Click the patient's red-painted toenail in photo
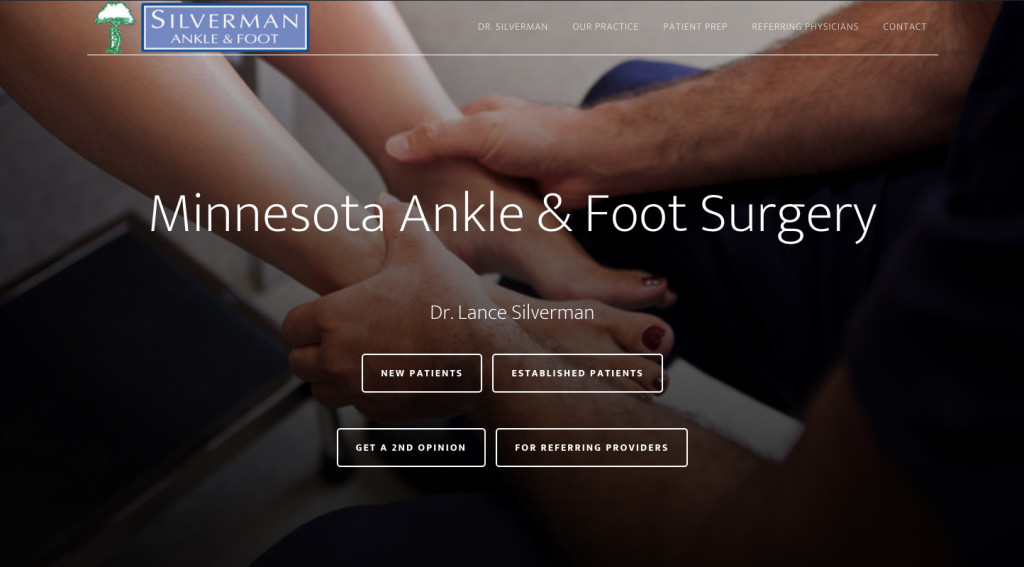 click(653, 337)
